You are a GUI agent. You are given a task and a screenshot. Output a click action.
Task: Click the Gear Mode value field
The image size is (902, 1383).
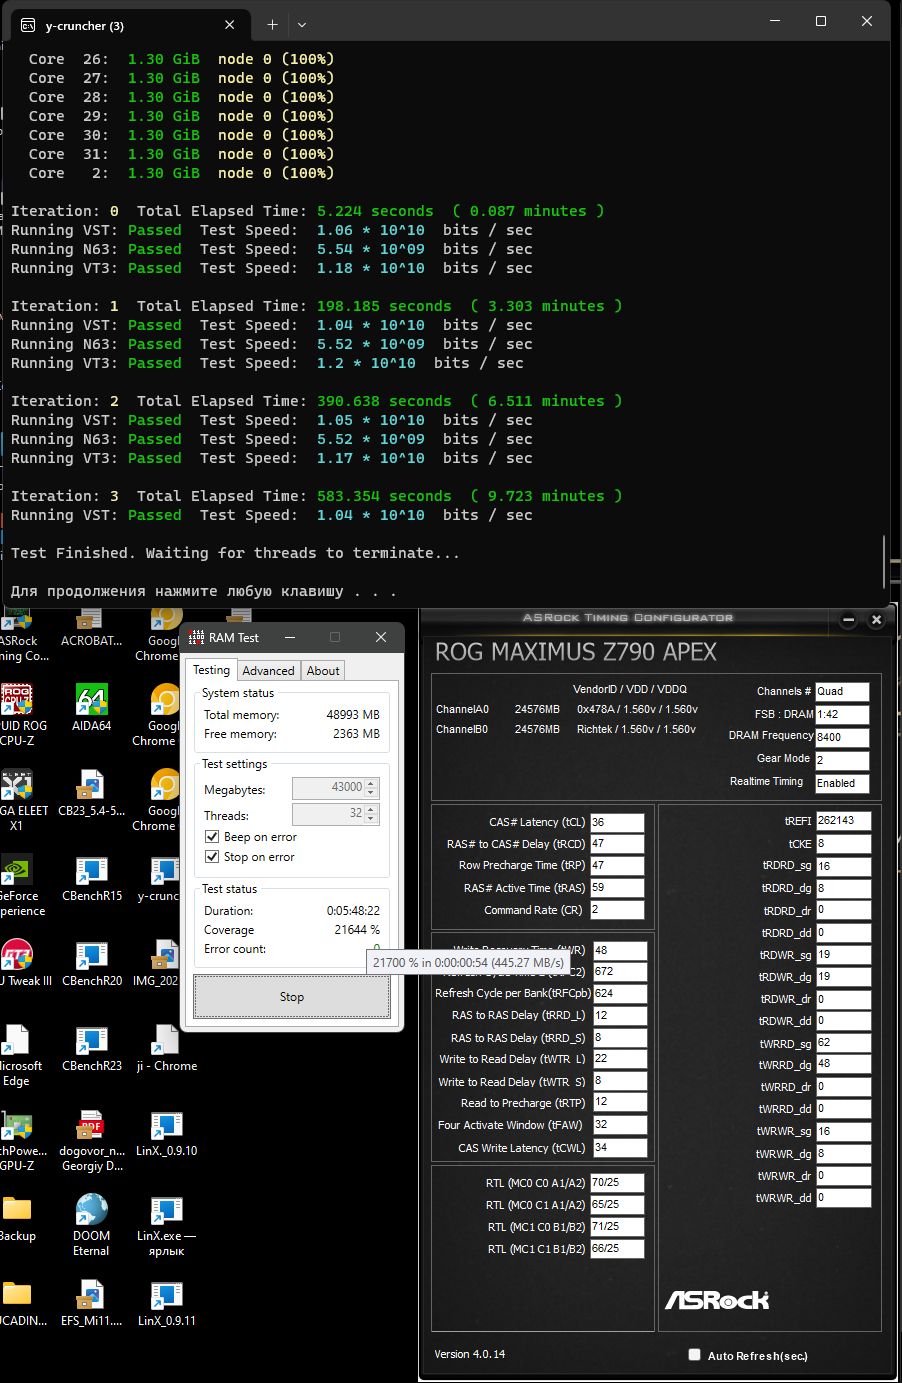(842, 760)
